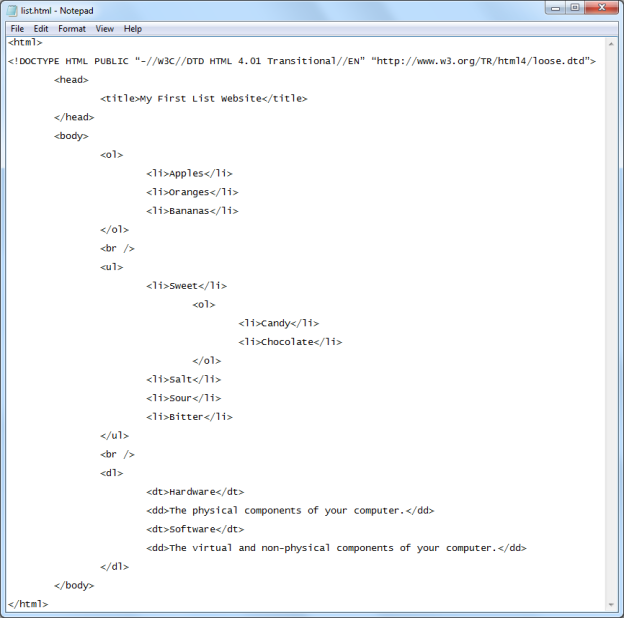The width and height of the screenshot is (624, 618).
Task: Click the vertical scrollbar up arrow
Action: [611, 44]
